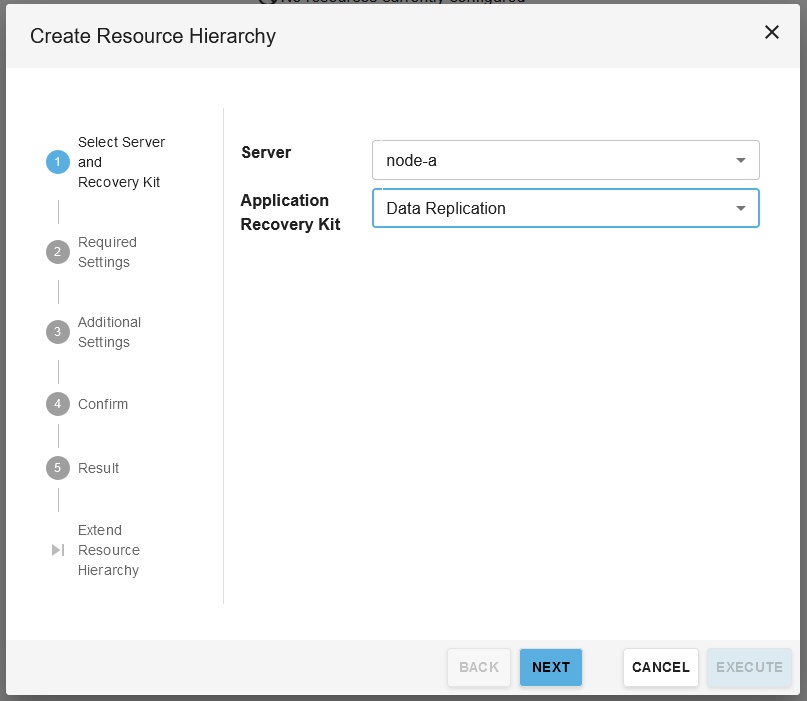Click the EXECUTE button
Viewport: 807px width, 701px height.
tap(749, 667)
